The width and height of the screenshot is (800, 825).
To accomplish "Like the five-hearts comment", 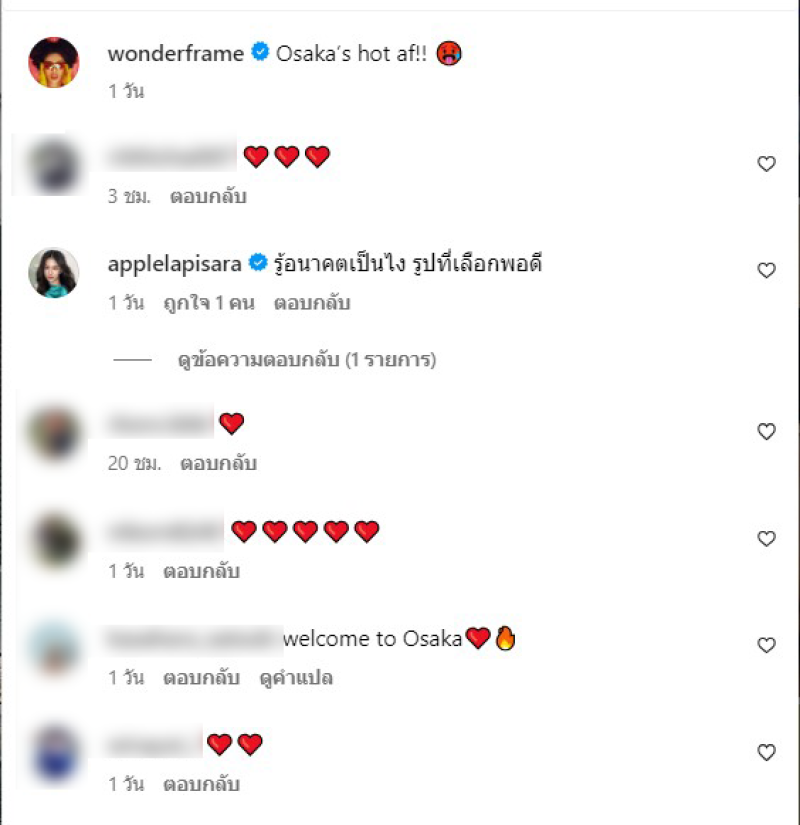I will point(766,539).
